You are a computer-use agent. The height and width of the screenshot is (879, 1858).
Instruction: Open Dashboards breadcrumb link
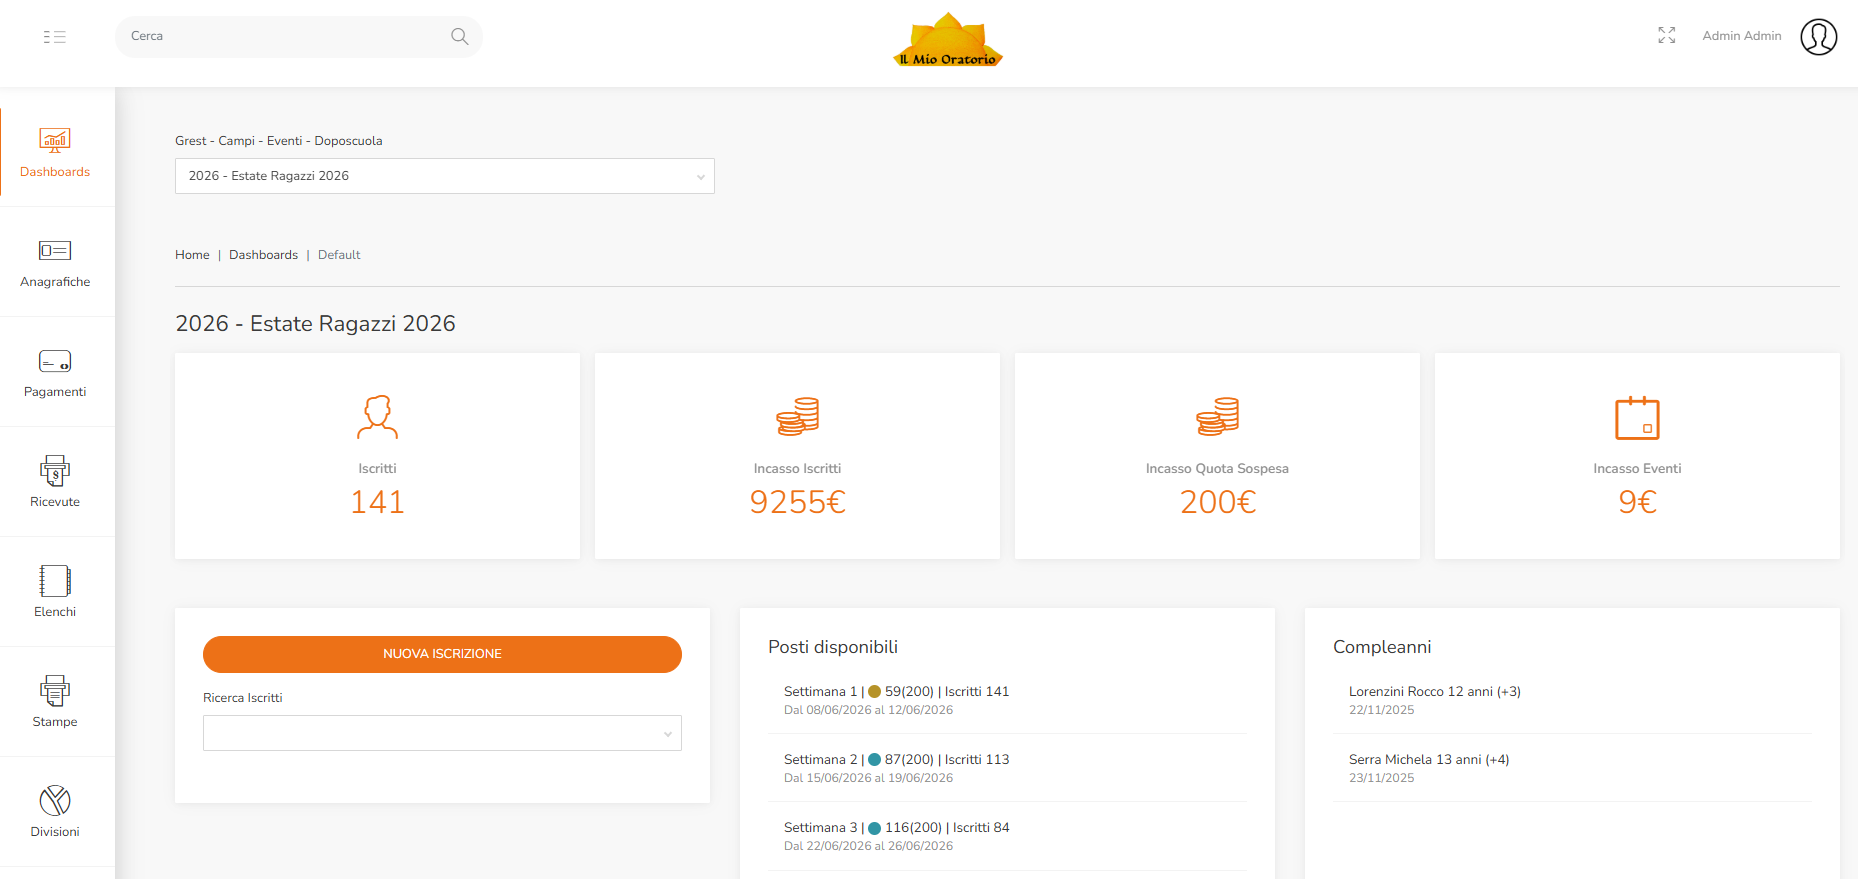(263, 255)
